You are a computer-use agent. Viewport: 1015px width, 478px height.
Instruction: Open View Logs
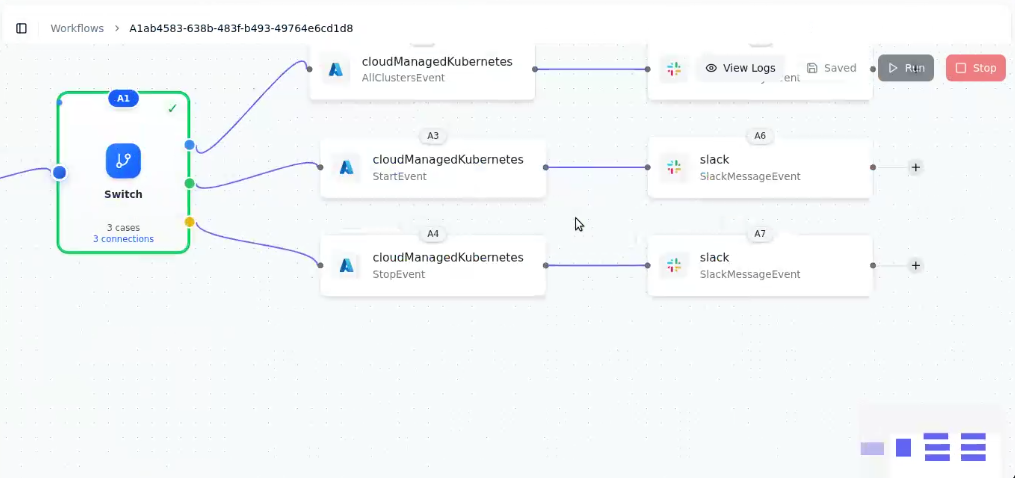(740, 68)
